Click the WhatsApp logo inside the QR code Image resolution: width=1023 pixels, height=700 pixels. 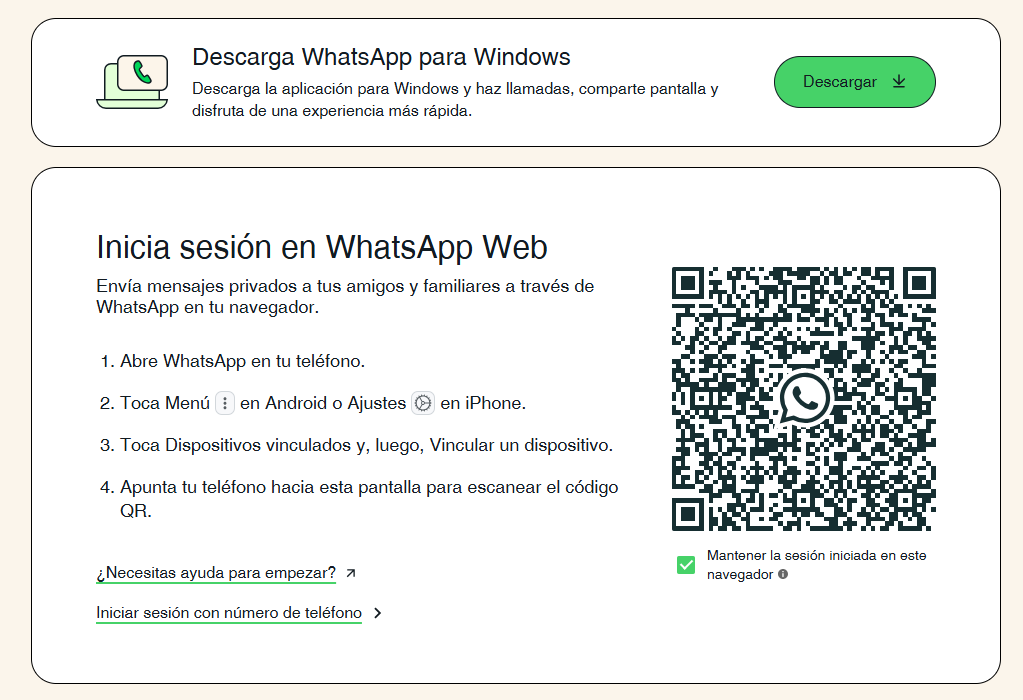804,398
